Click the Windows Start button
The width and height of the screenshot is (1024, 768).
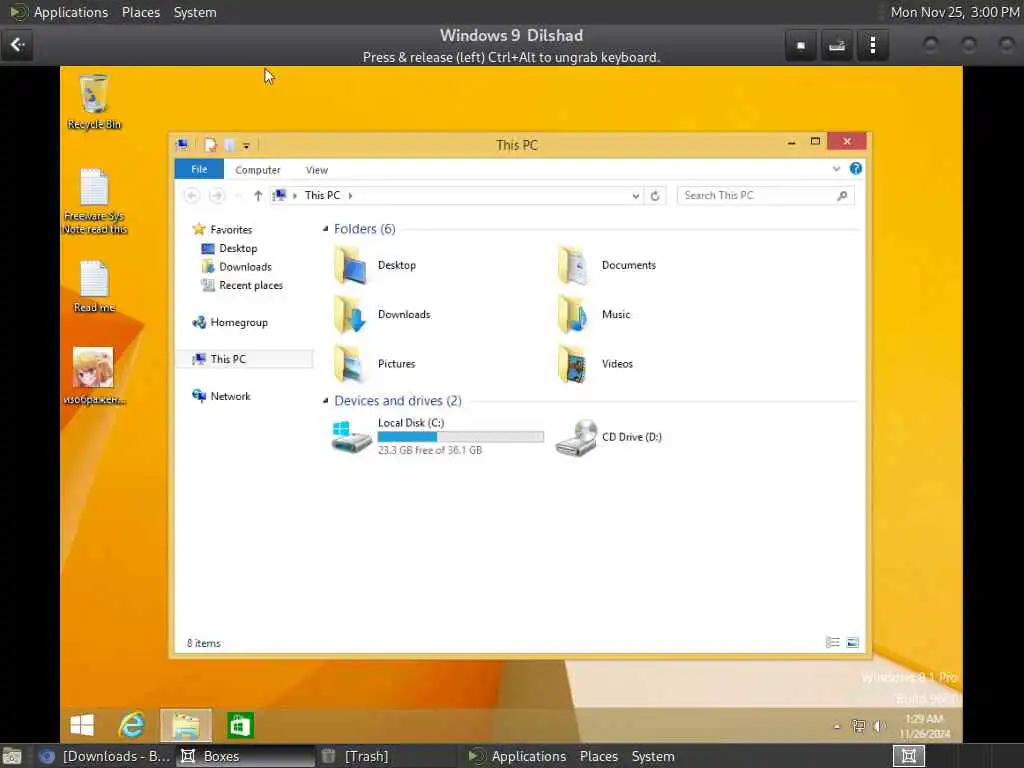click(82, 725)
